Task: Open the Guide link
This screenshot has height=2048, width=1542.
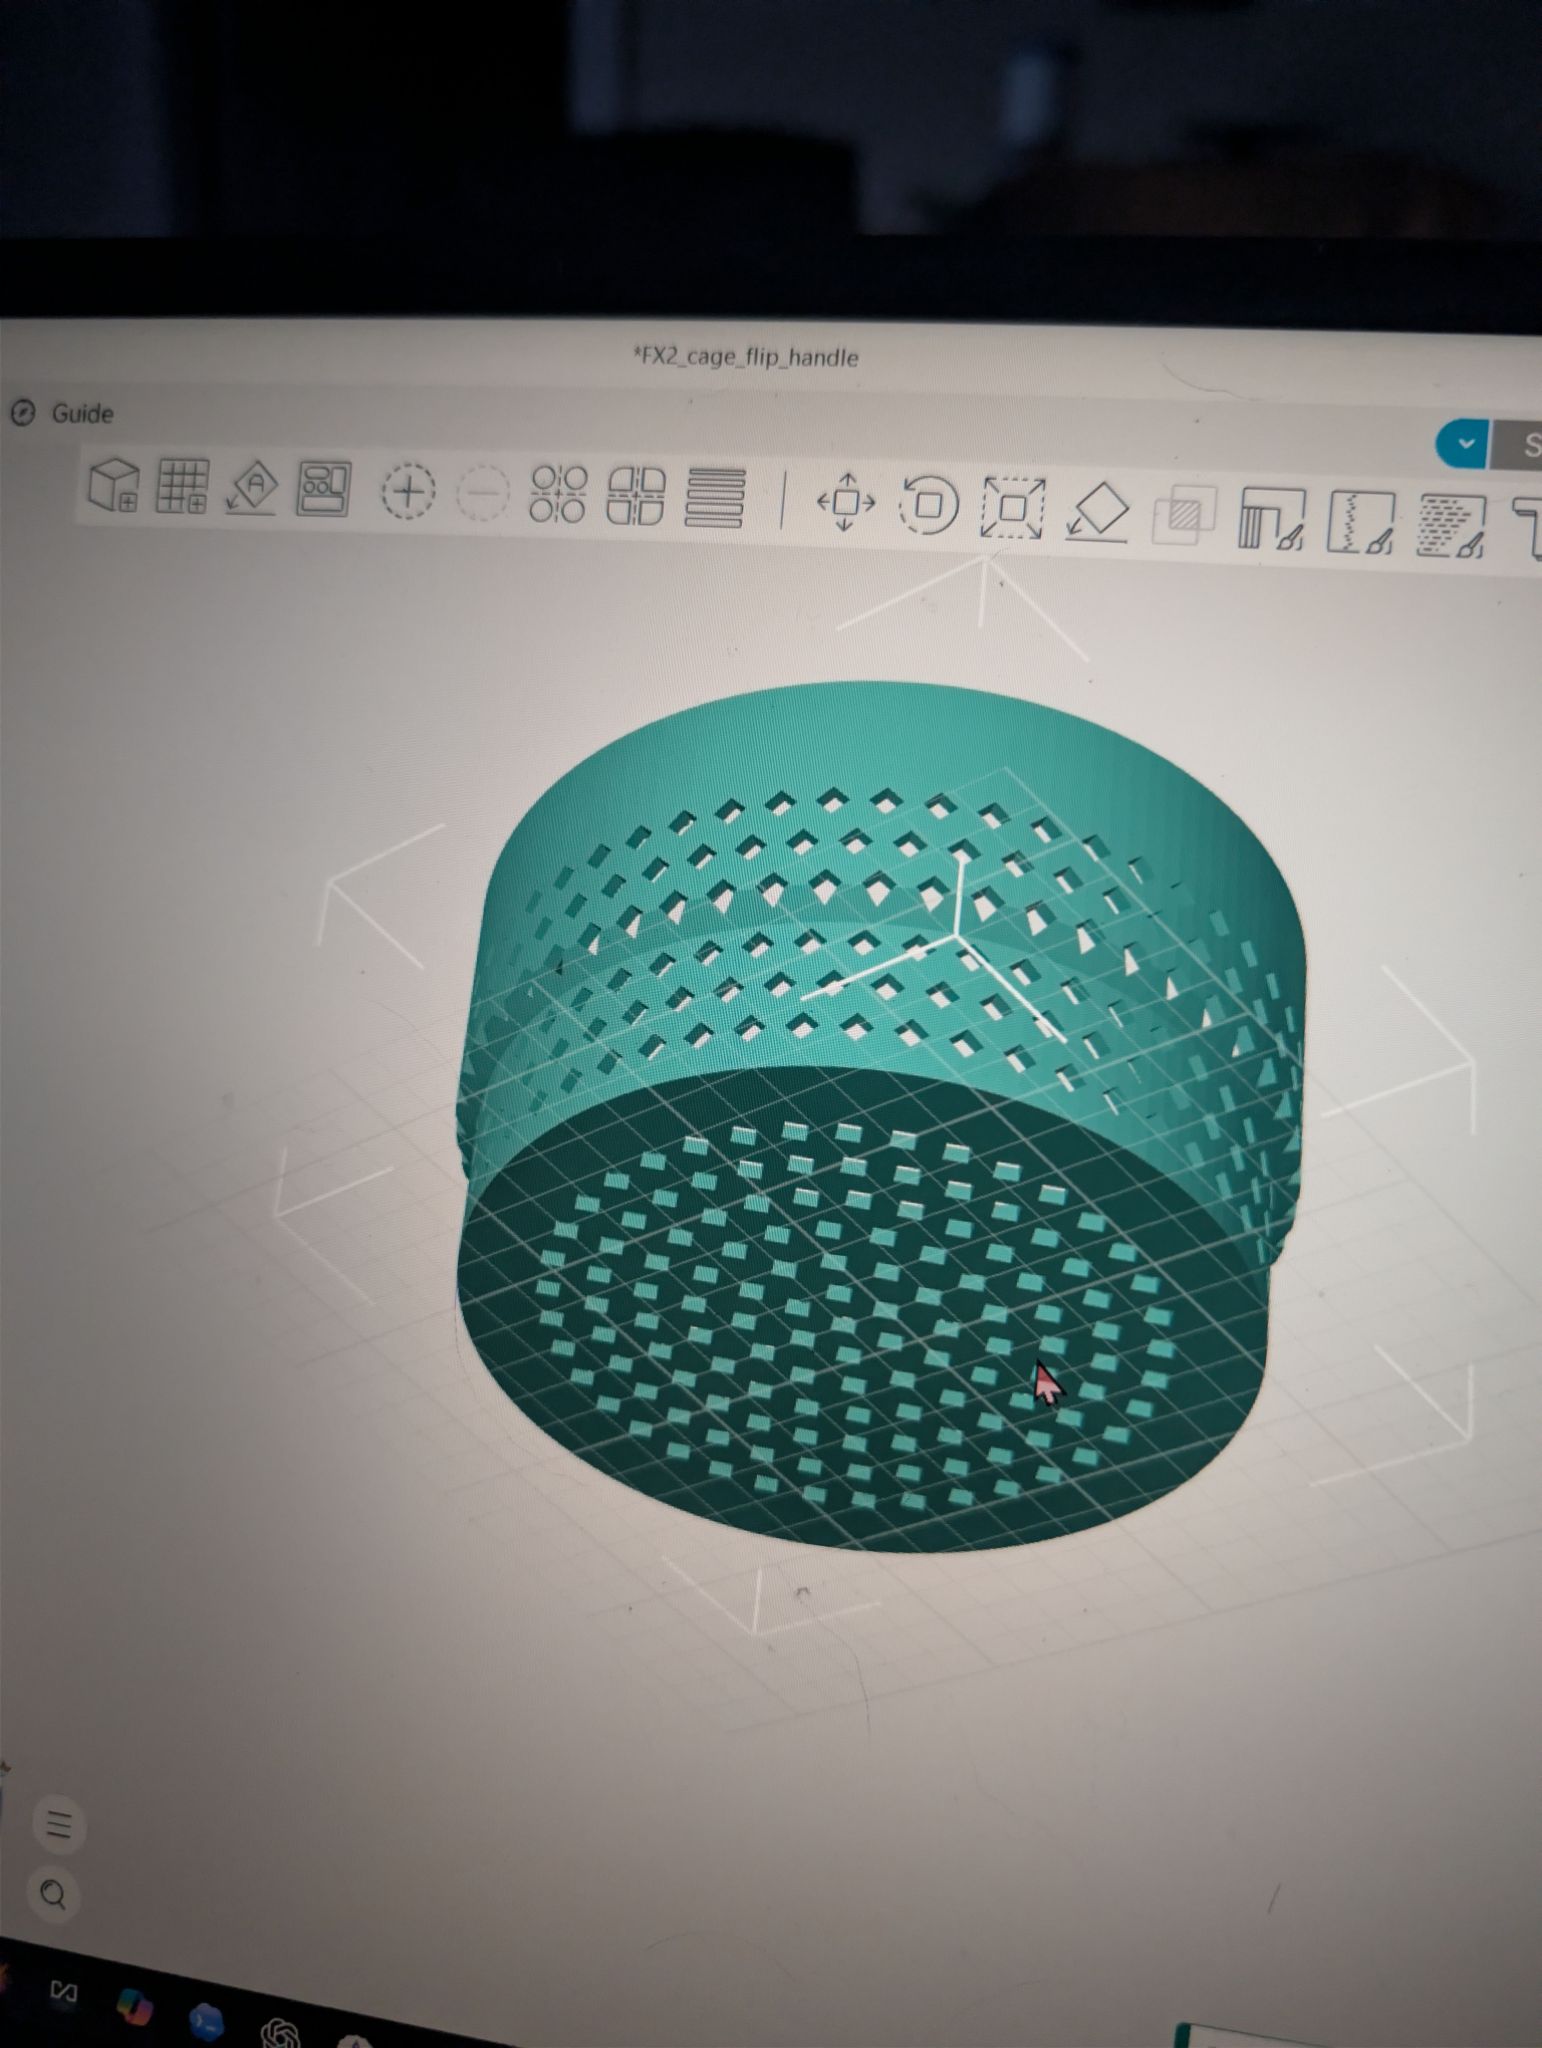Action: (x=62, y=413)
